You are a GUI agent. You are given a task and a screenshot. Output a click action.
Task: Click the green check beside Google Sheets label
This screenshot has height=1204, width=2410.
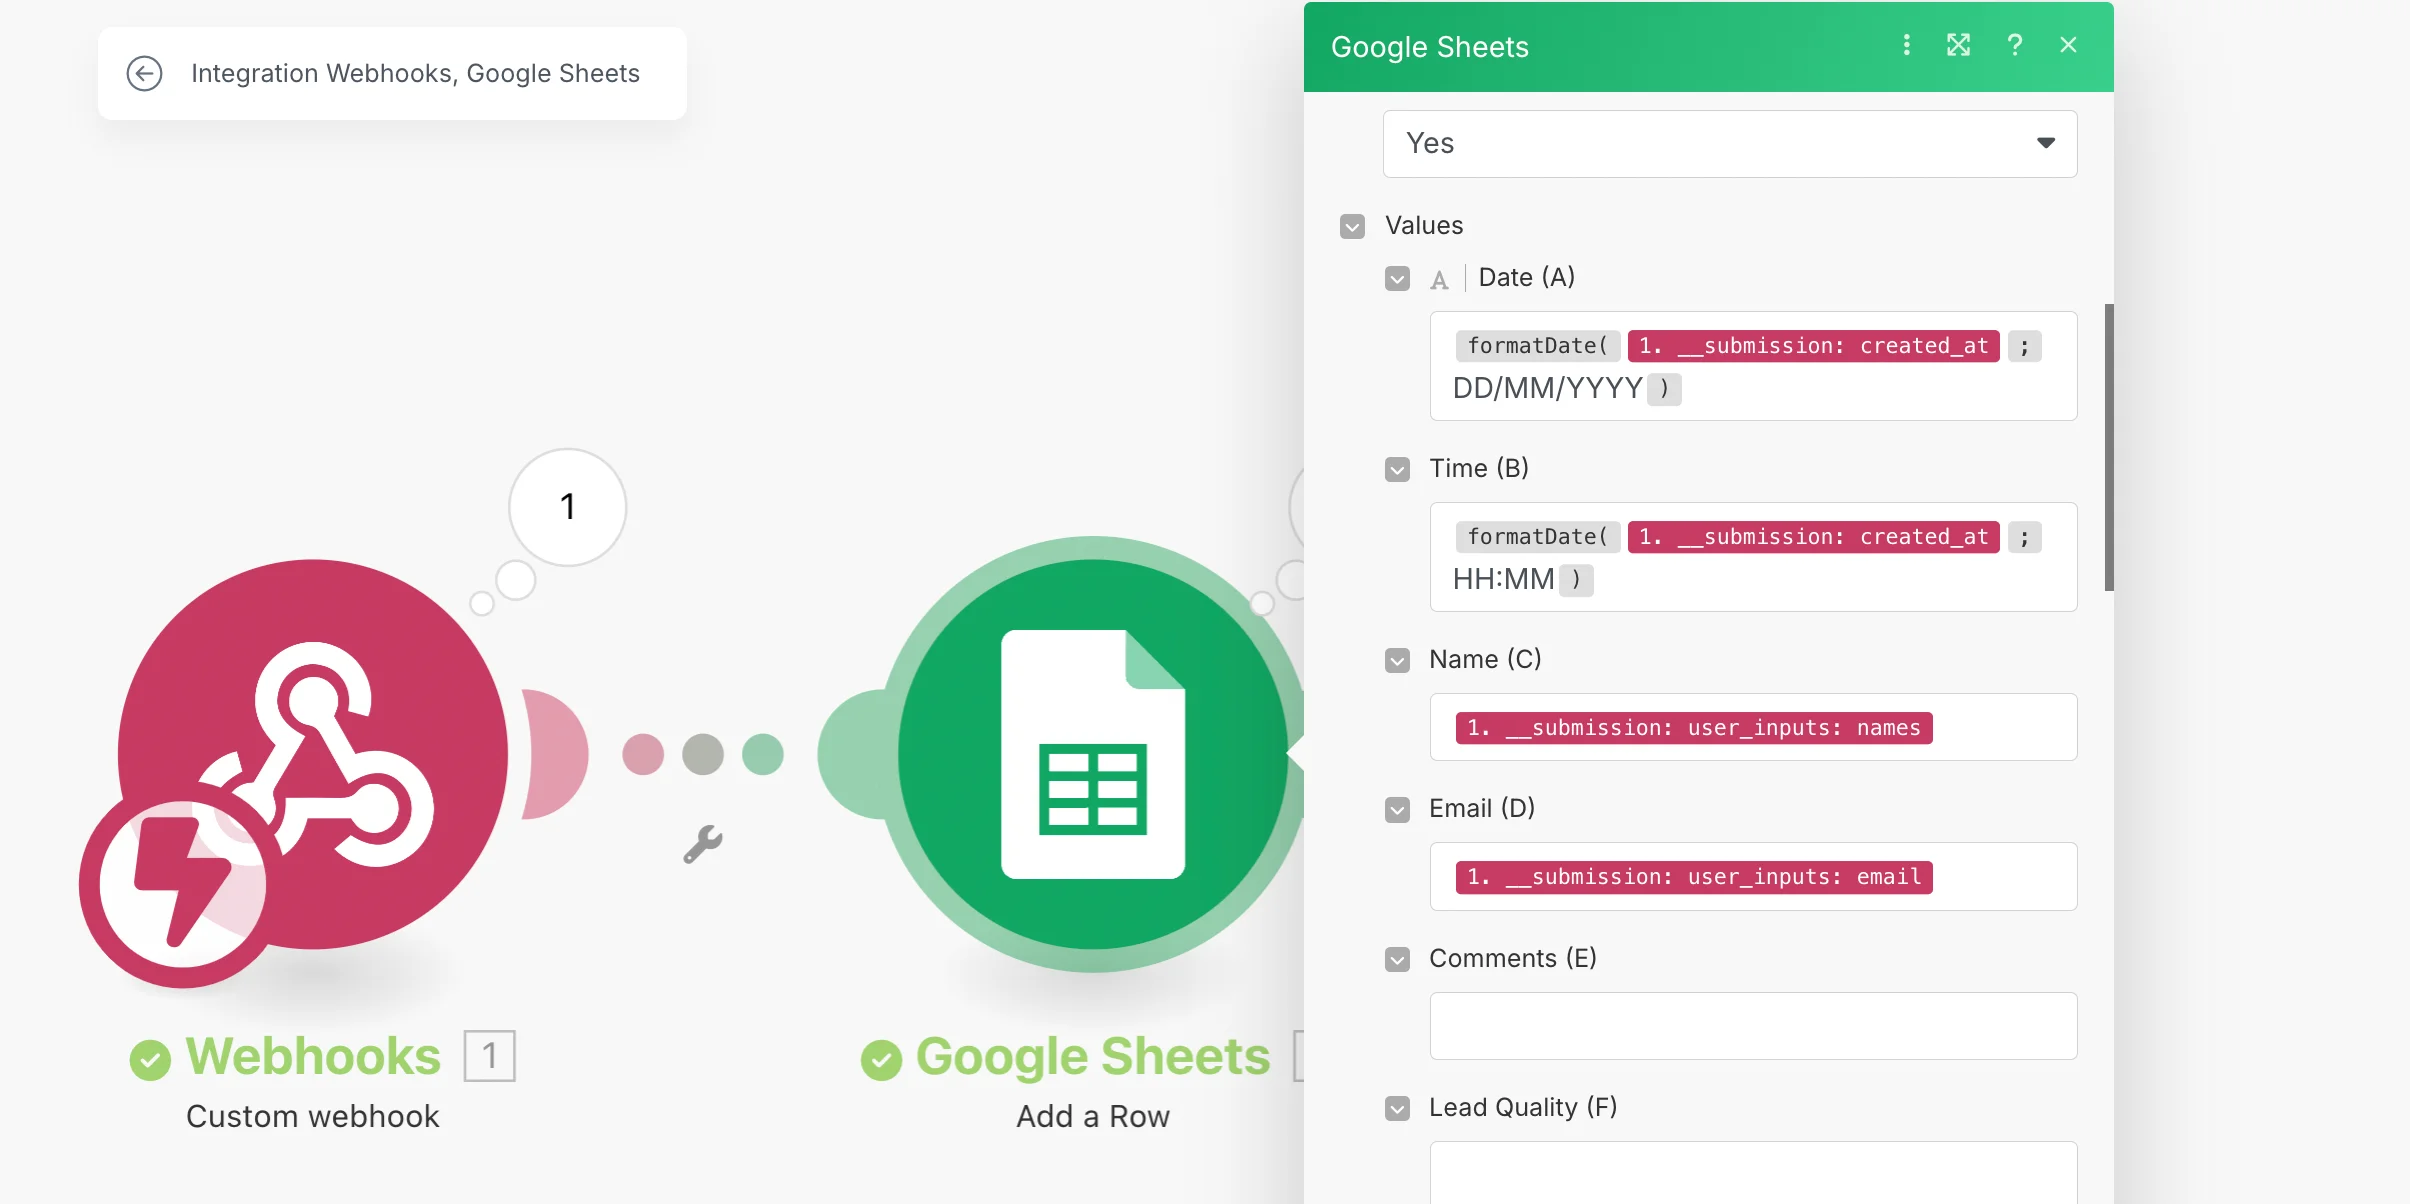tap(881, 1060)
